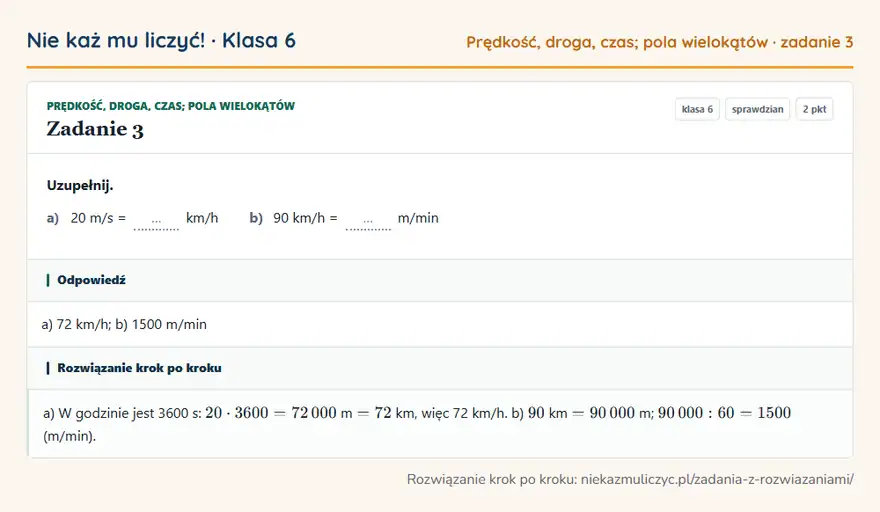Click the 'Uzupełnij.' instruction text

click(x=80, y=185)
